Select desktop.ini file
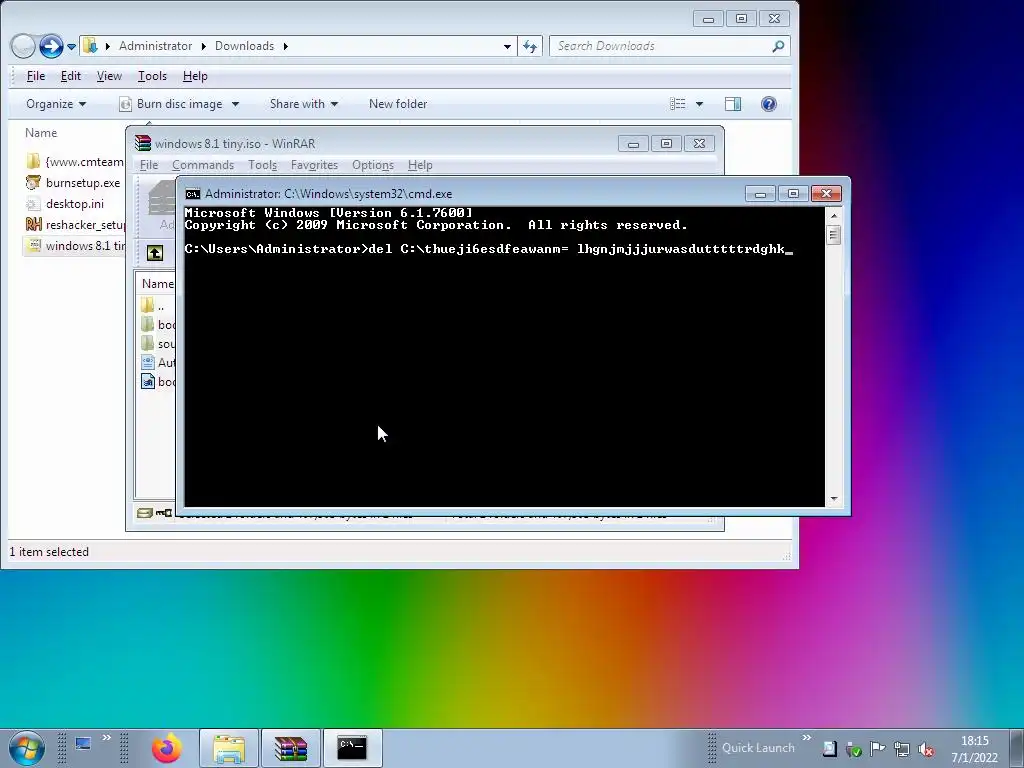The width and height of the screenshot is (1024, 768). (65, 204)
